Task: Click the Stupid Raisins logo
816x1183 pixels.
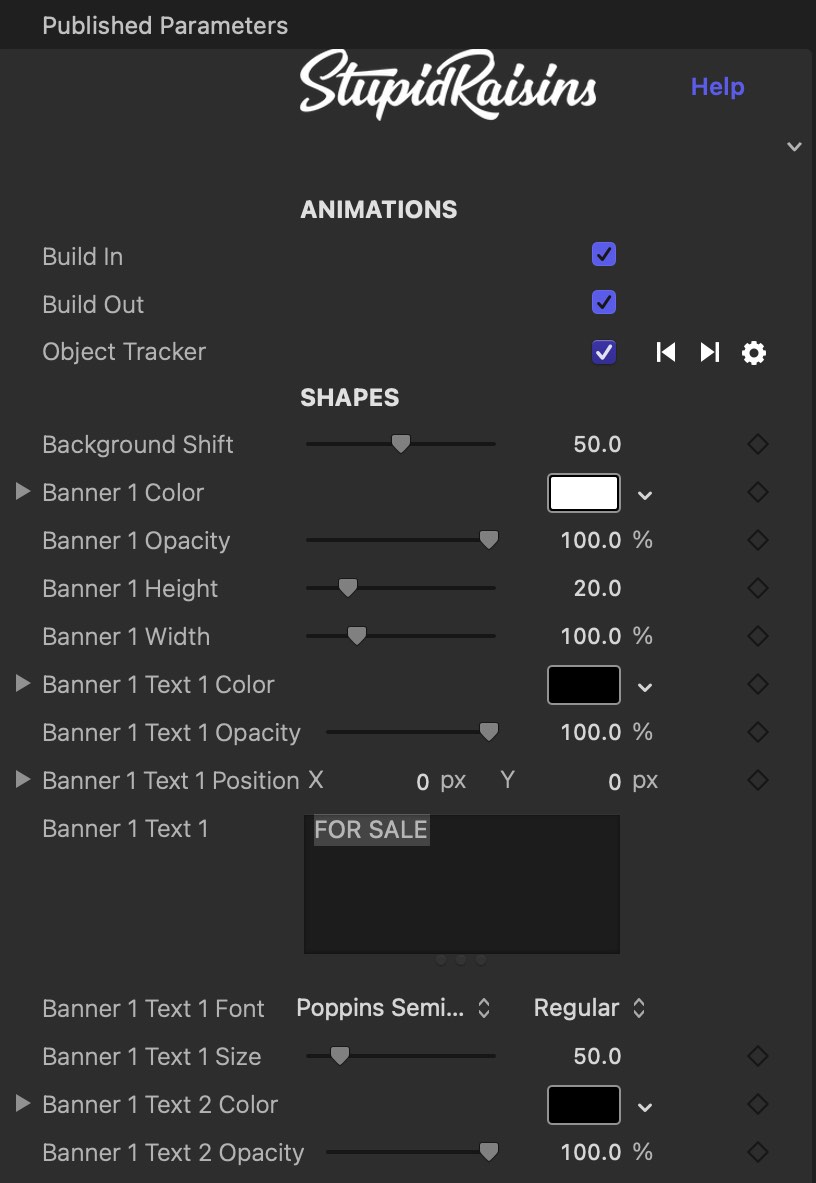Action: (448, 84)
